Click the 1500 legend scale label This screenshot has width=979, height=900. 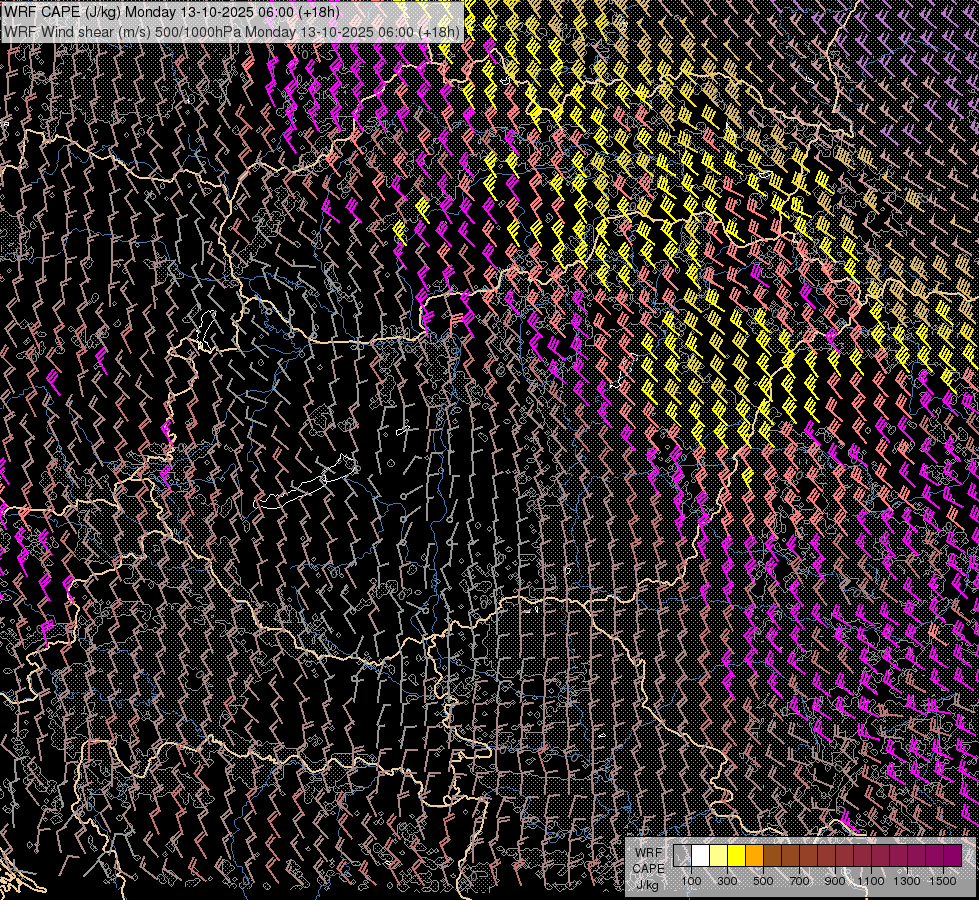pyautogui.click(x=942, y=881)
